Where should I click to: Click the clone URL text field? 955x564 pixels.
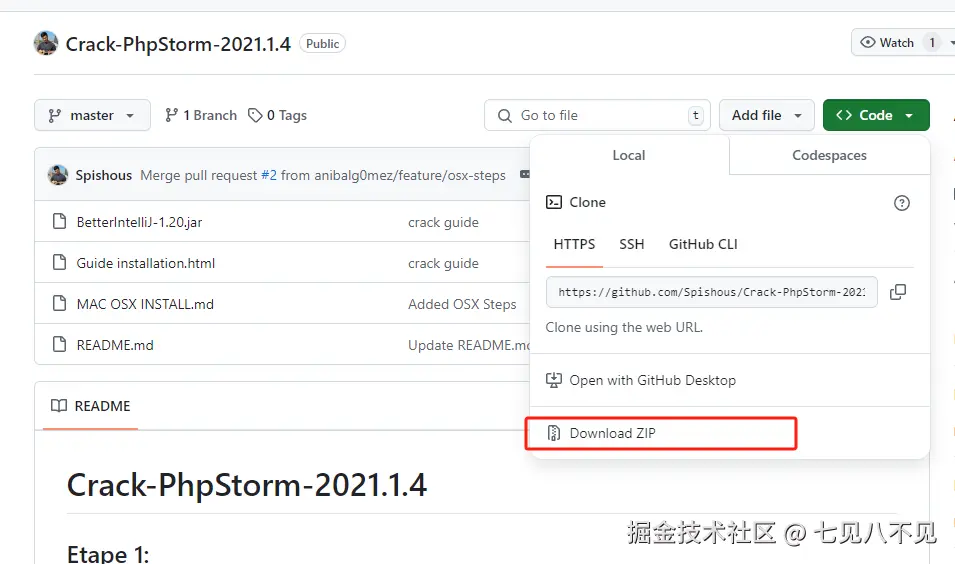[x=711, y=292]
